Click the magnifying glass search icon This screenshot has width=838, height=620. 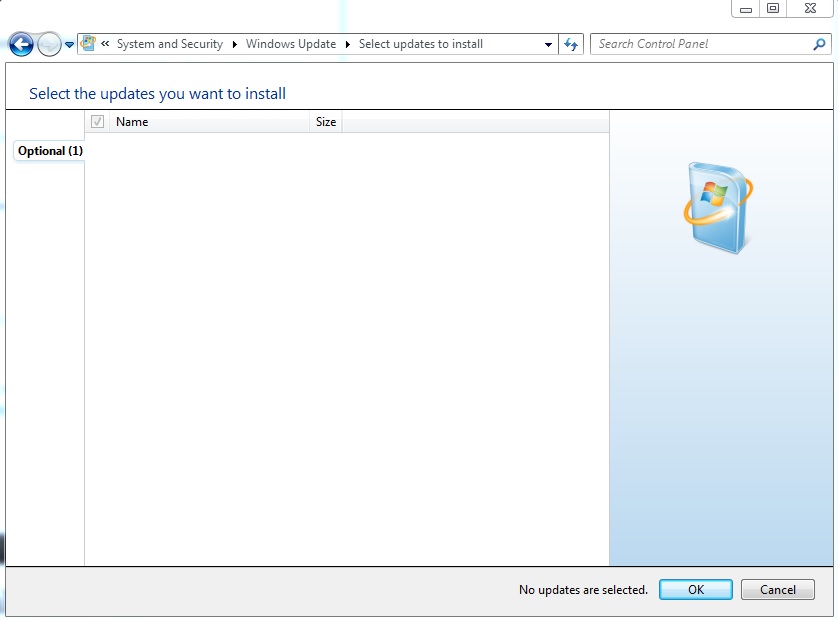[819, 44]
